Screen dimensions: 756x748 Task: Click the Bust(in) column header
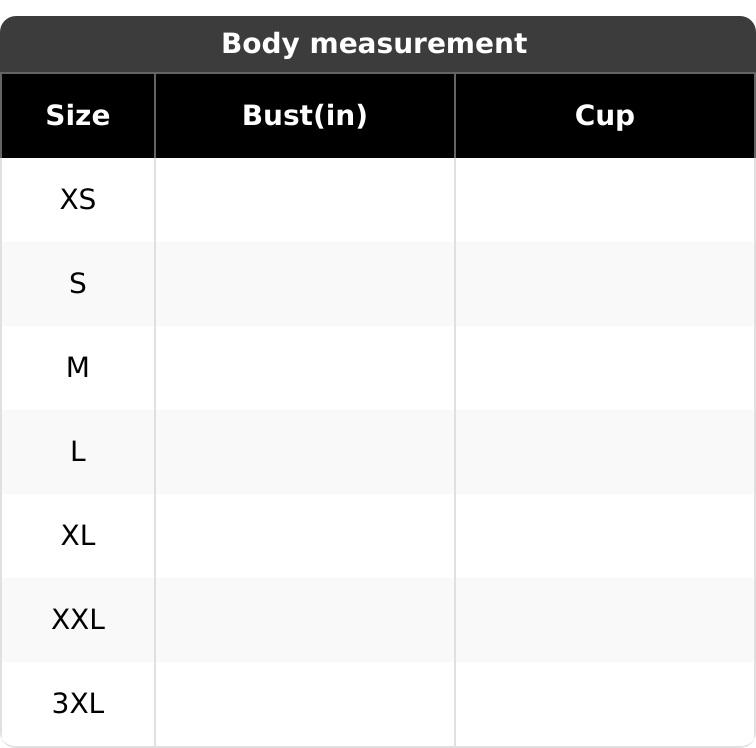[305, 116]
